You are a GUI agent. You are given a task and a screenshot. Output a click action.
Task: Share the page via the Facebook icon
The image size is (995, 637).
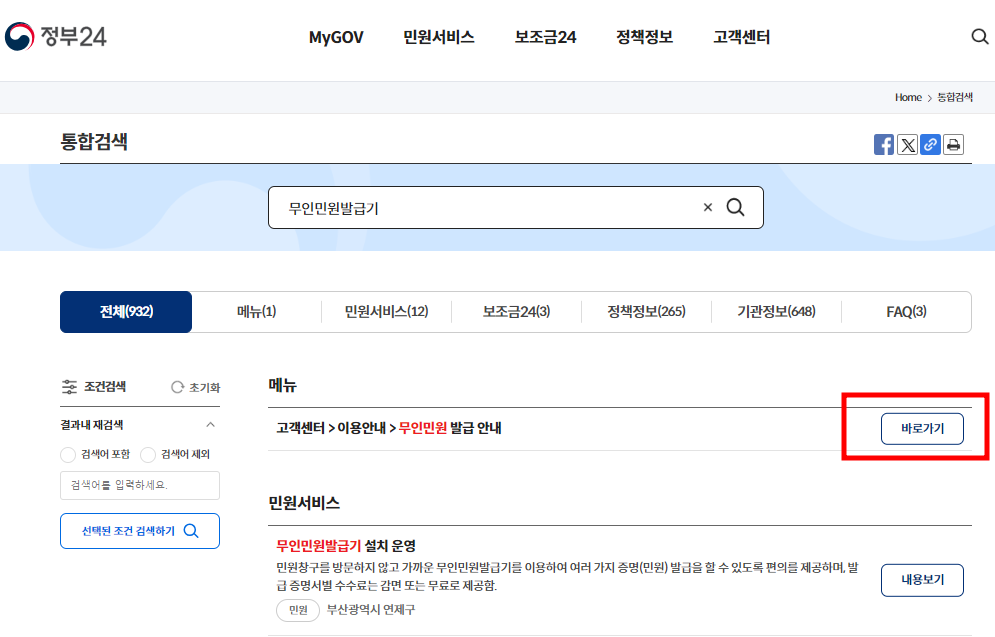point(883,144)
